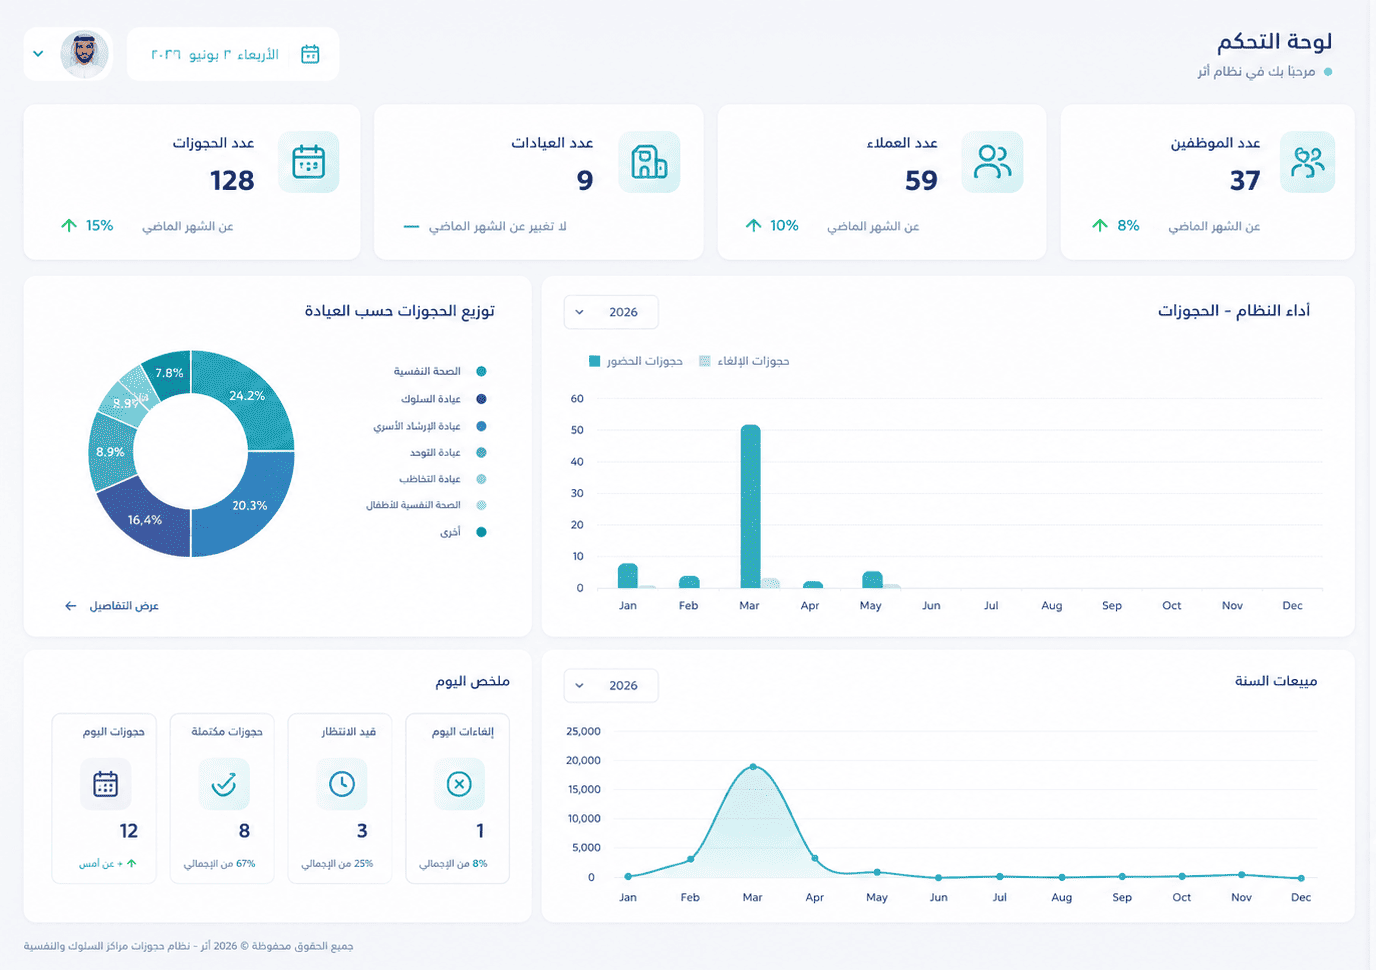The height and width of the screenshot is (970, 1376).
Task: Click the arrow icon next to عرض التفاصيل
Action: (x=70, y=606)
